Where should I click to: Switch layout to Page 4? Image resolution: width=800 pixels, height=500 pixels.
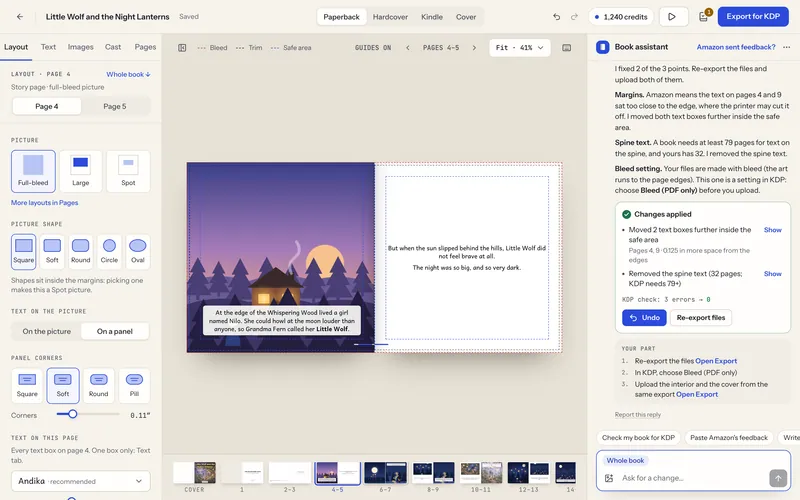pyautogui.click(x=46, y=106)
